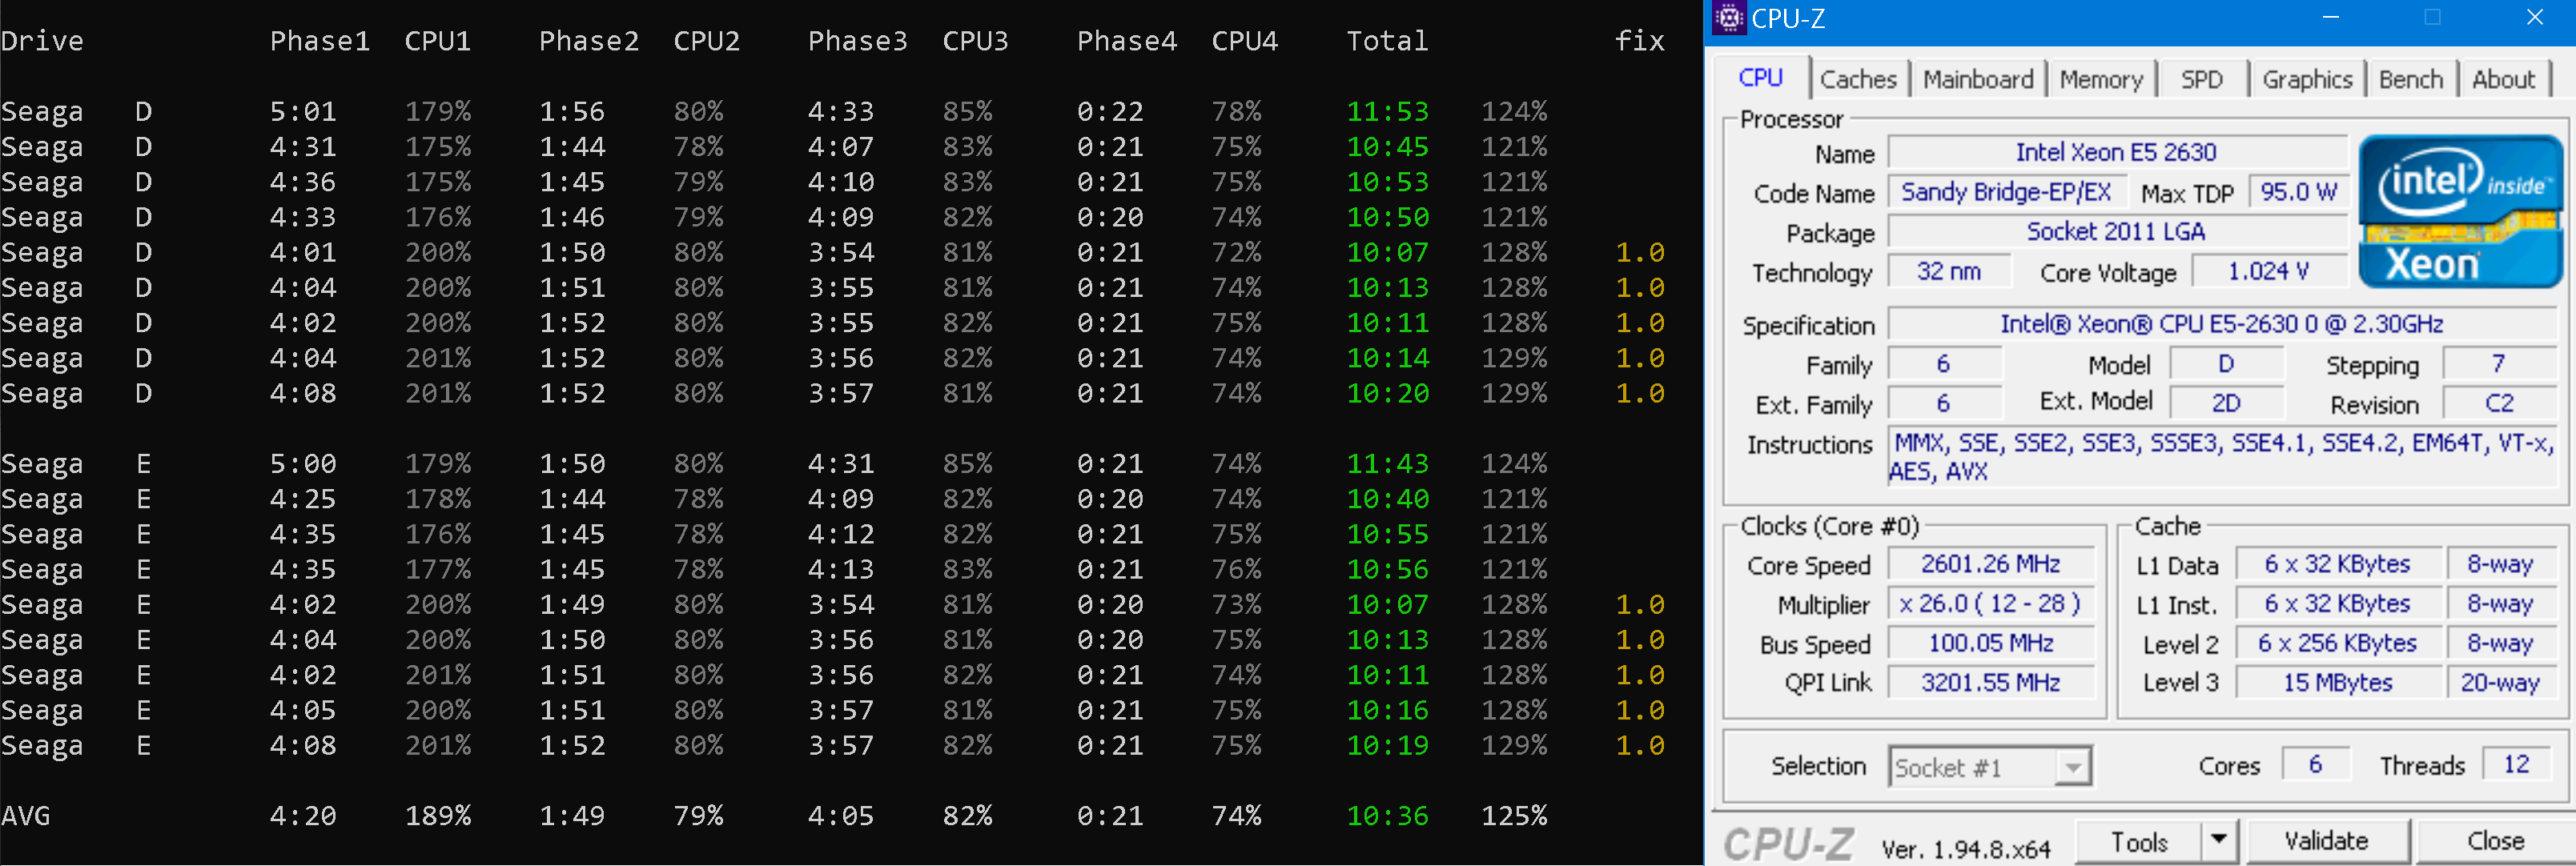Click the Core Voltage value 1.024 V
2576x866 pixels.
tap(2268, 271)
